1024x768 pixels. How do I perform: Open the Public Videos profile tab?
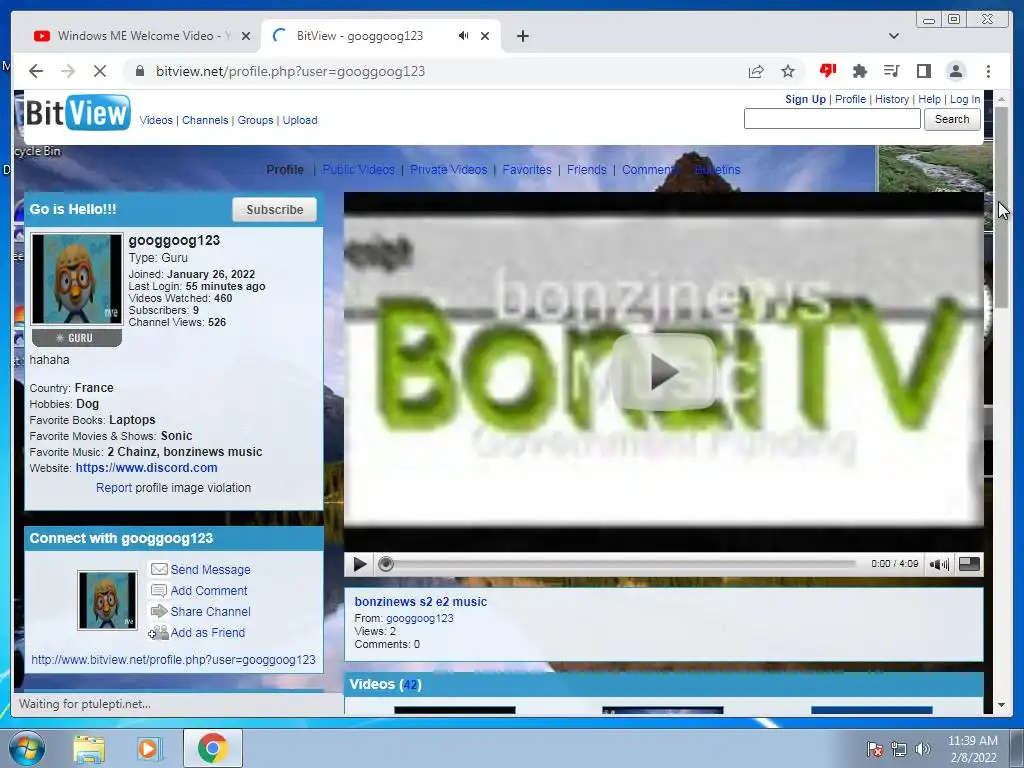tap(359, 170)
